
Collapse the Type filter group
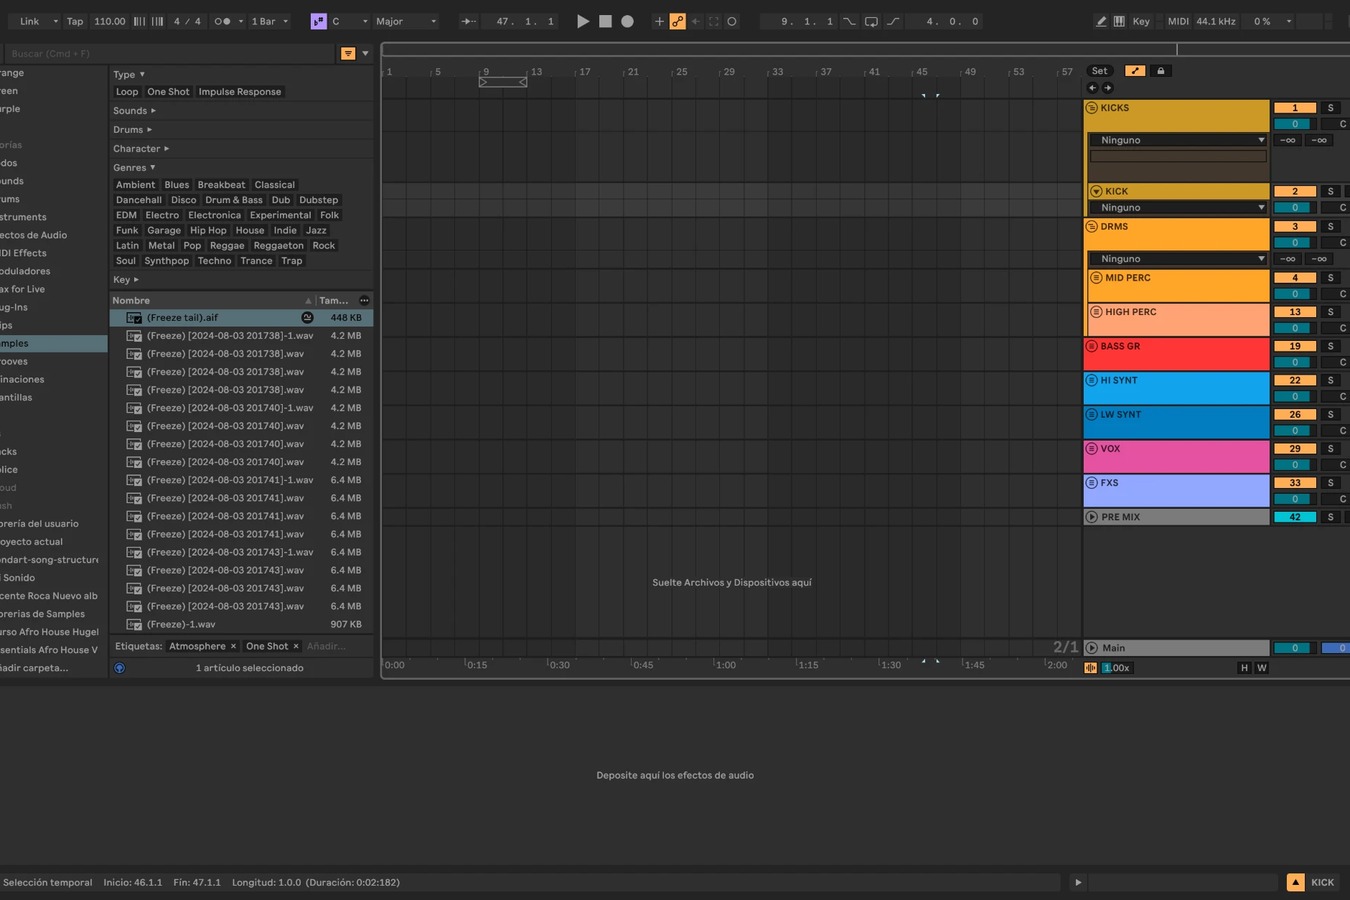(129, 74)
